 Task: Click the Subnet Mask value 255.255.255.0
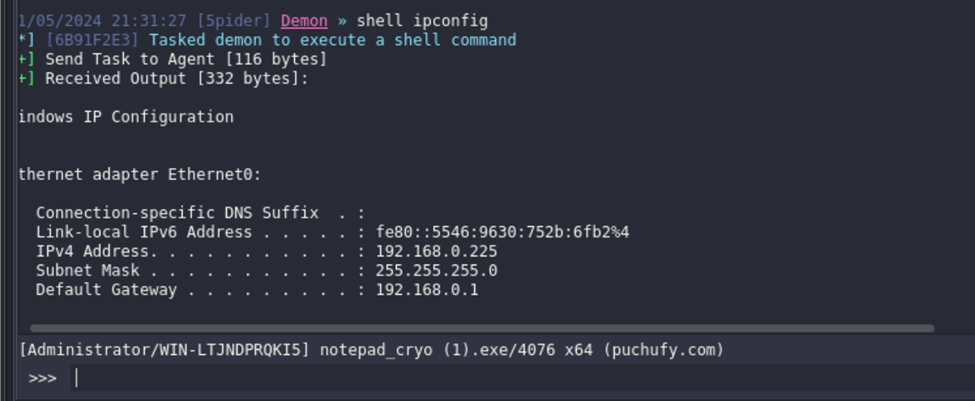point(436,271)
